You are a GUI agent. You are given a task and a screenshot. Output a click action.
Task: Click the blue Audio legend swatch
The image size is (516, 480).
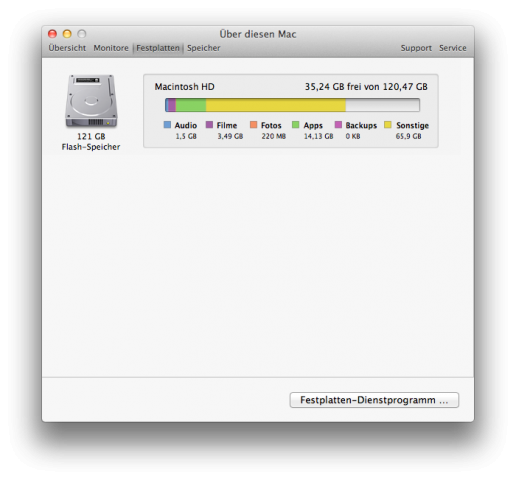click(167, 125)
